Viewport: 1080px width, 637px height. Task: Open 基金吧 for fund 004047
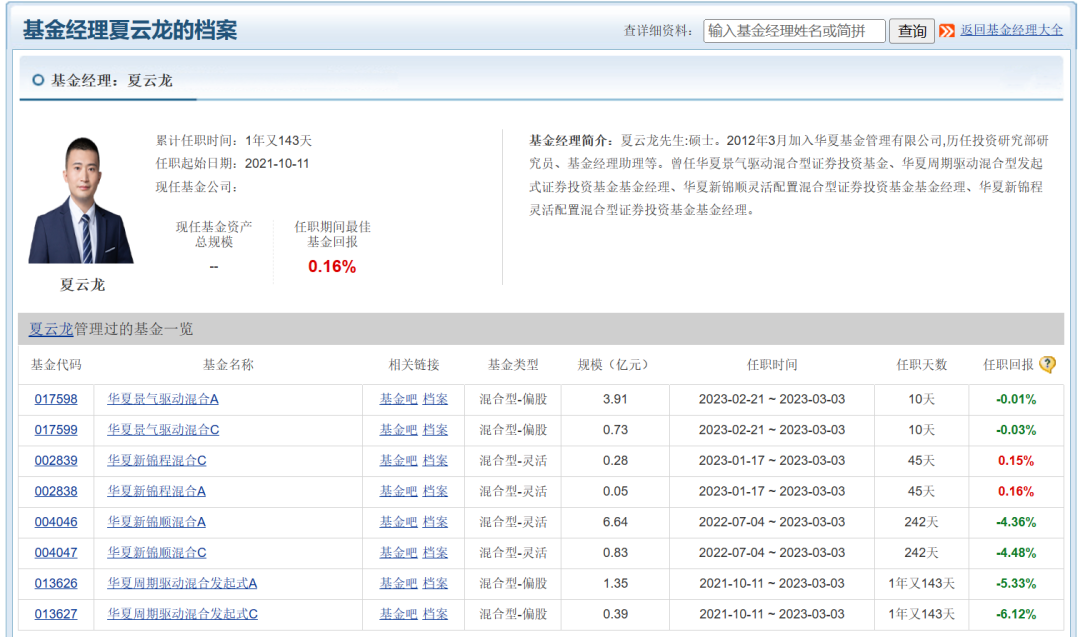point(398,552)
